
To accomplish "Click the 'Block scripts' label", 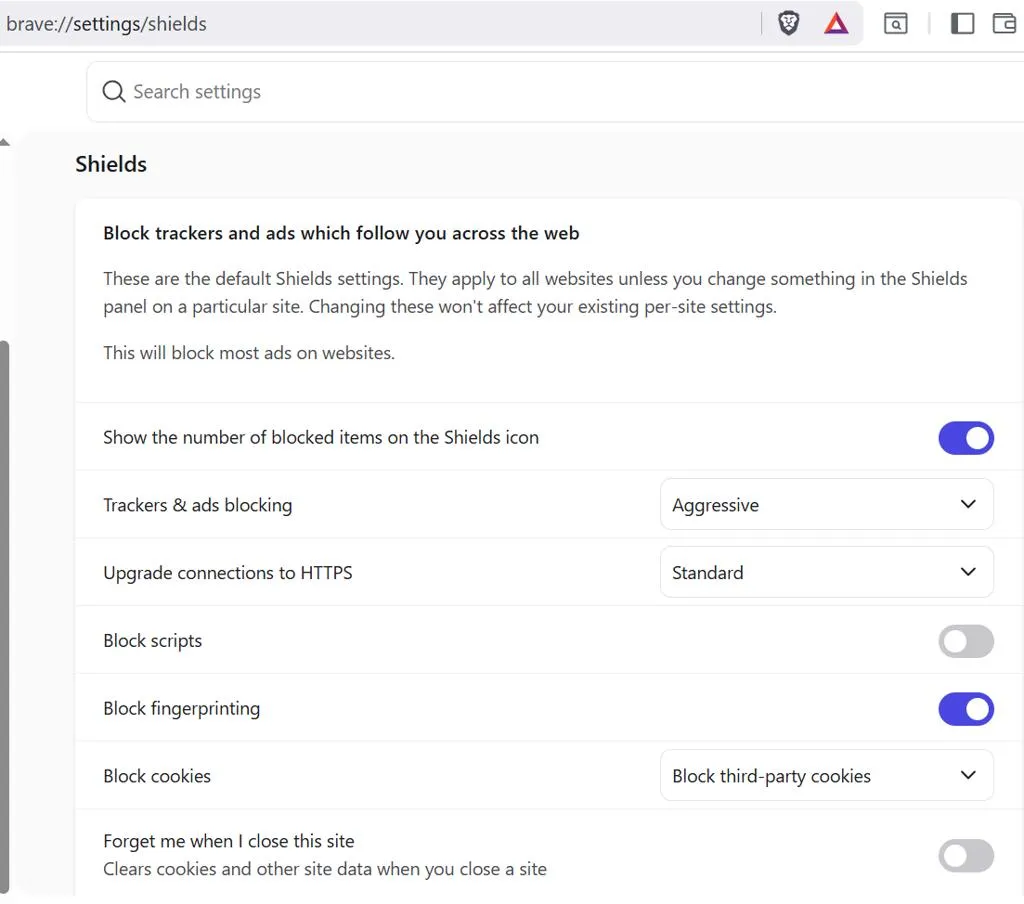I will click(x=153, y=641).
